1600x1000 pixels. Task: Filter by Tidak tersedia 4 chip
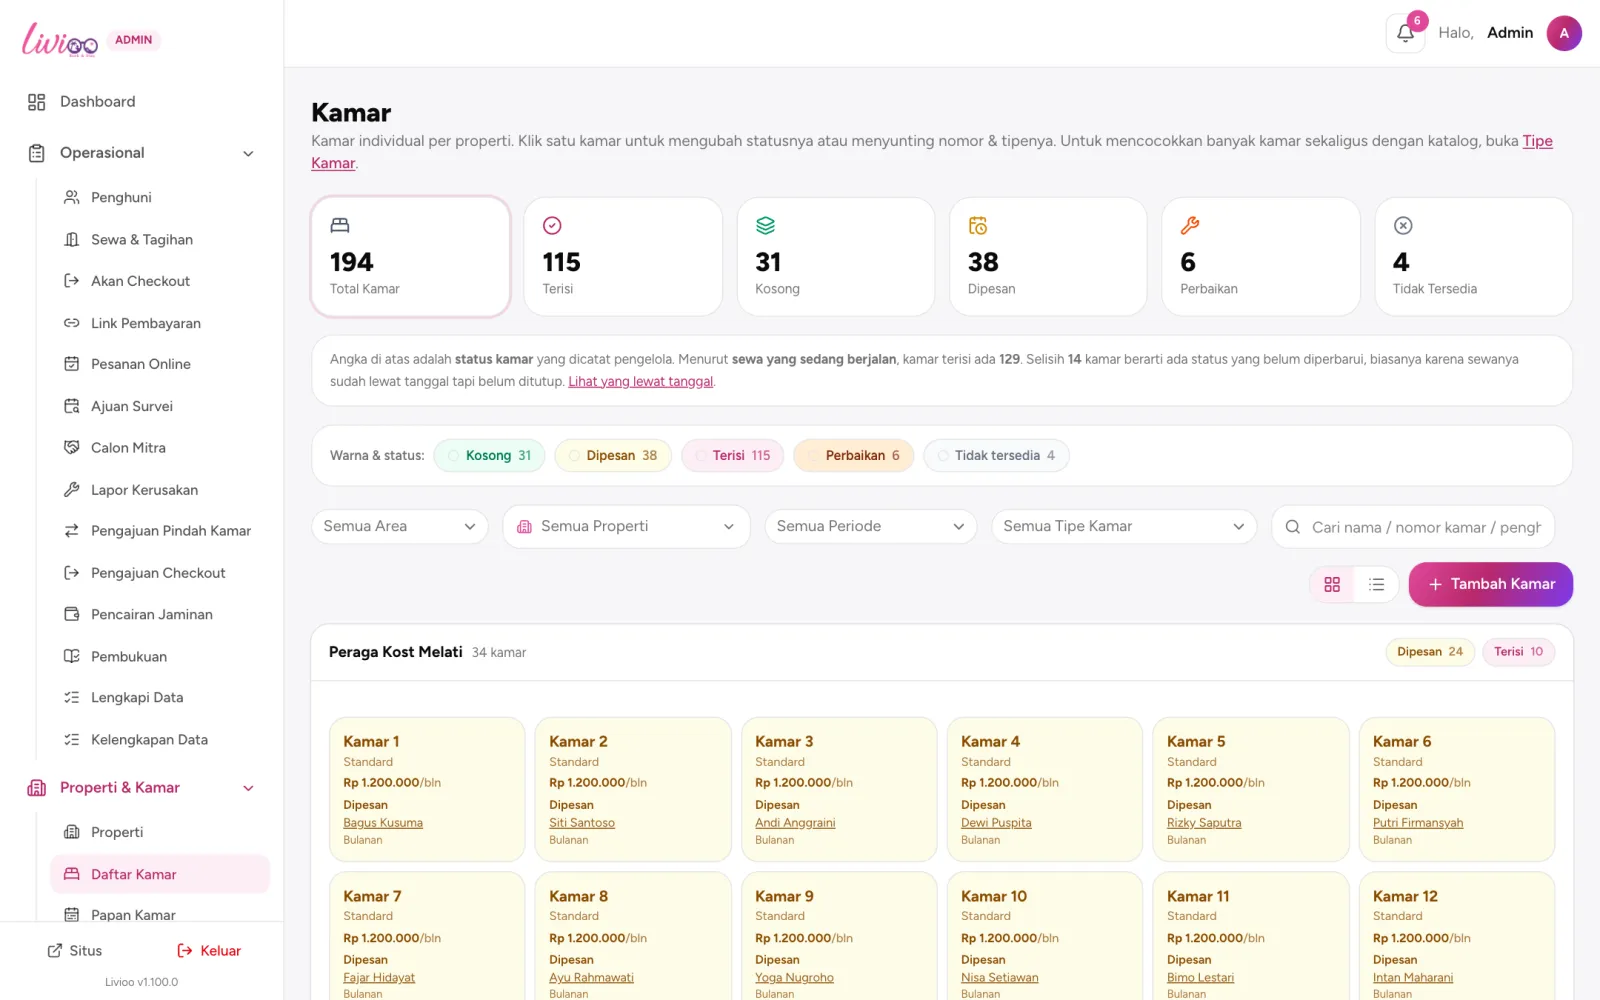[996, 456]
